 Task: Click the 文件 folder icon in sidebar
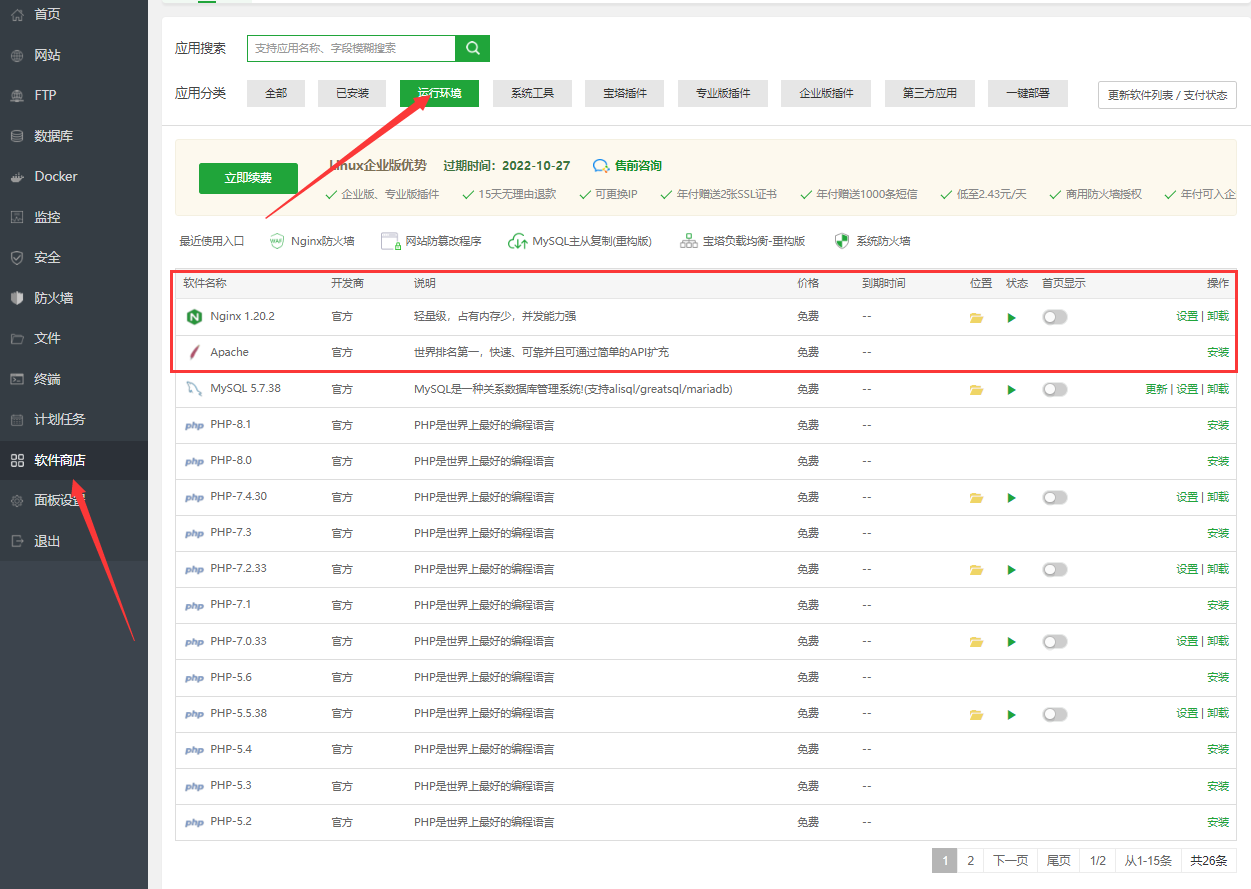(16, 338)
